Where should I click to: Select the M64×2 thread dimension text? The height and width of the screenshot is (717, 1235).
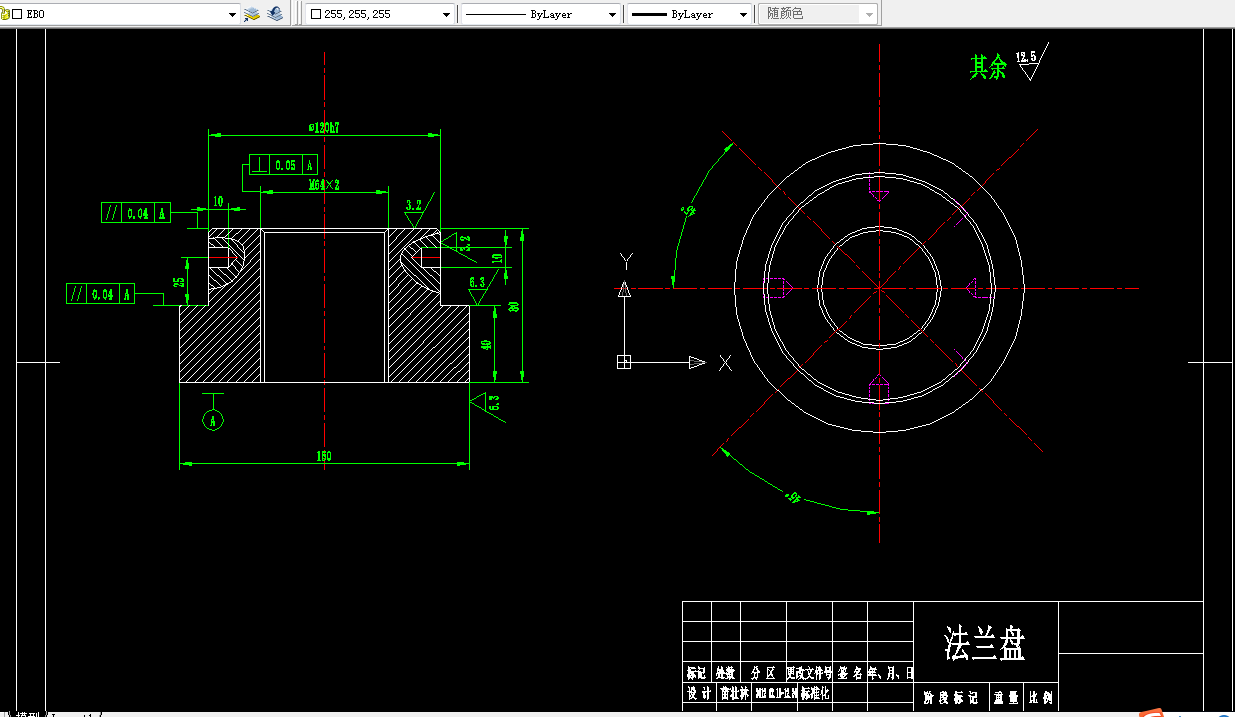point(324,185)
